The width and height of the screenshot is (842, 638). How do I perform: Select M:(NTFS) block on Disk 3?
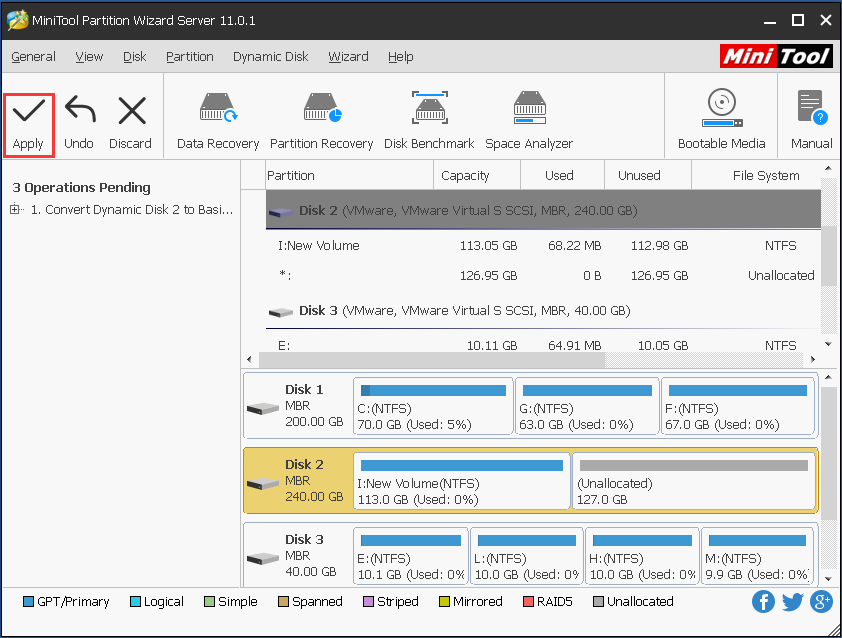point(758,556)
